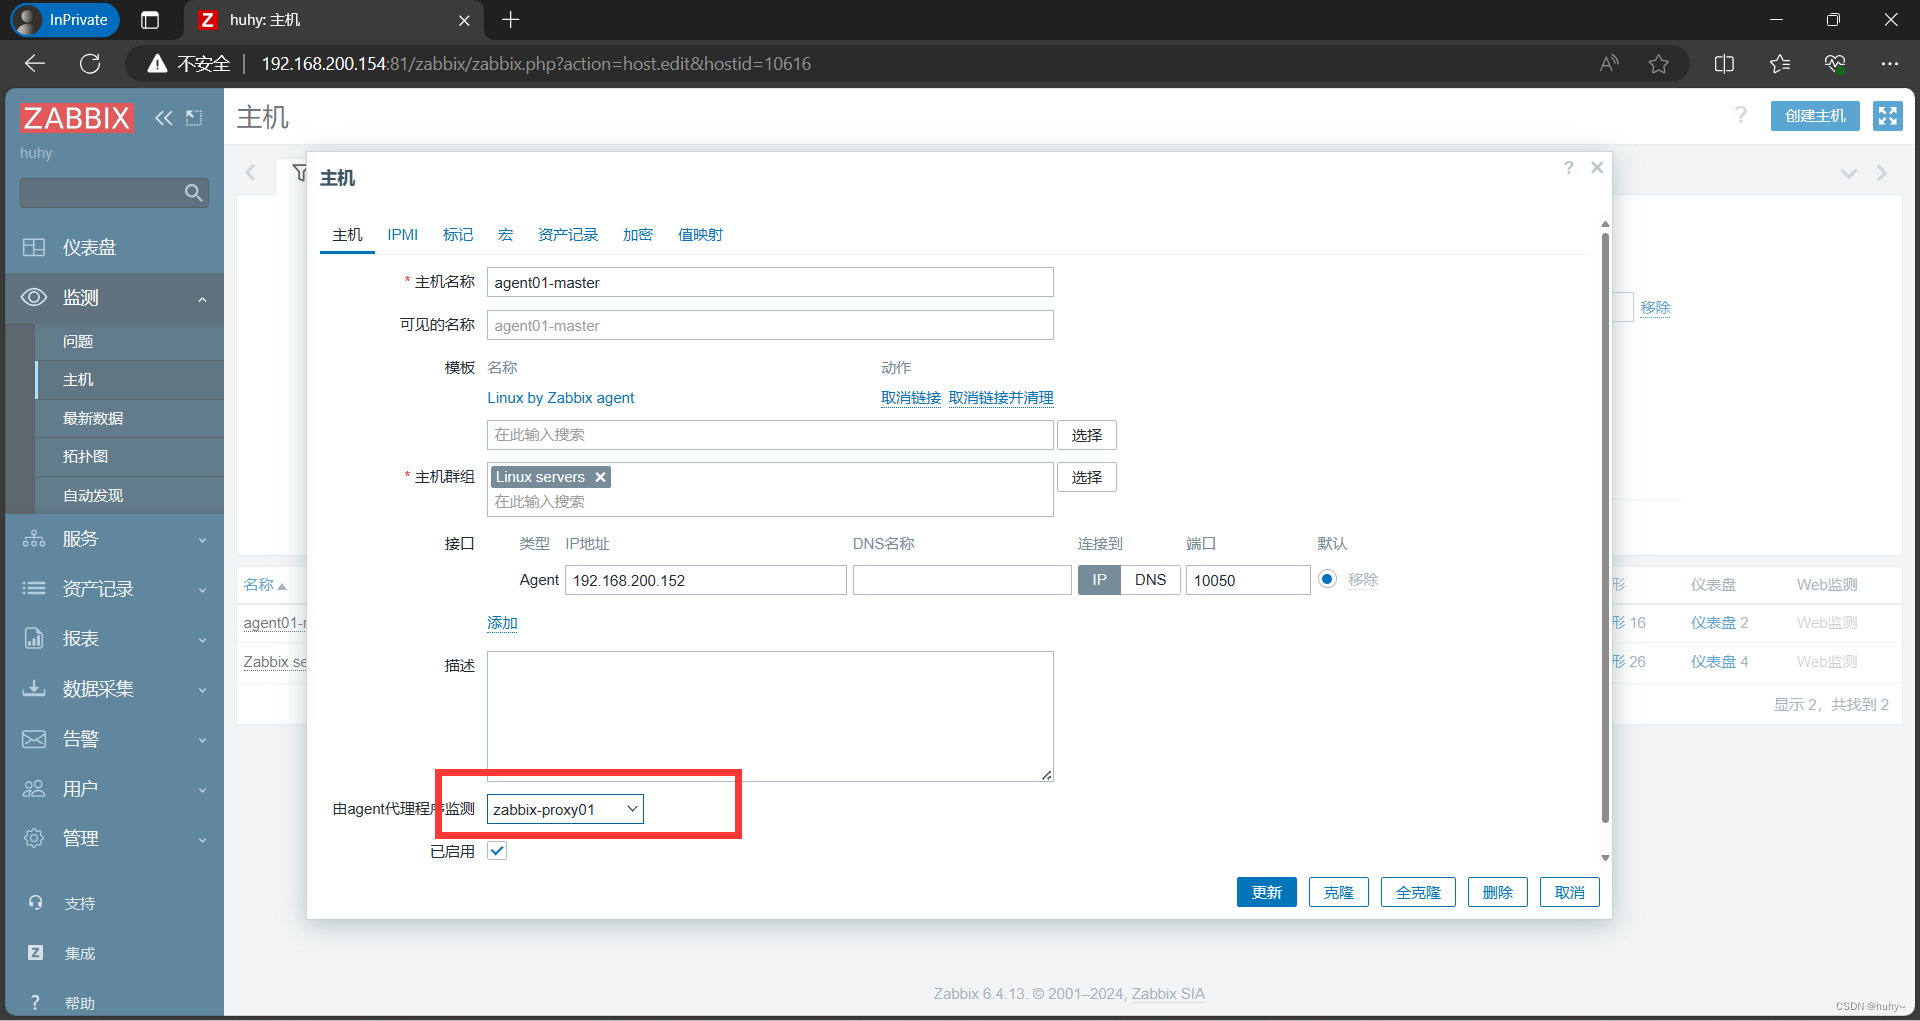This screenshot has height=1021, width=1920.
Task: Switch connection mode to IP
Action: (1099, 580)
